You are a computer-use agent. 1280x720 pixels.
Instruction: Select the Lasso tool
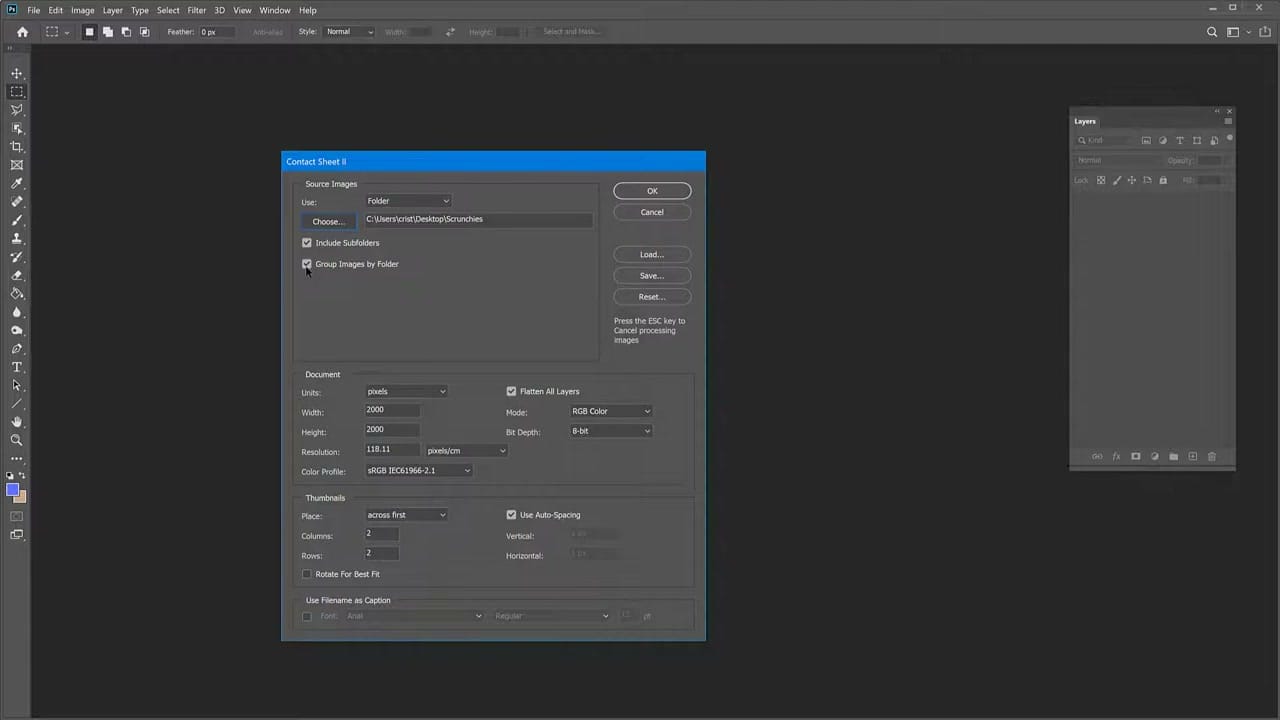pyautogui.click(x=16, y=110)
